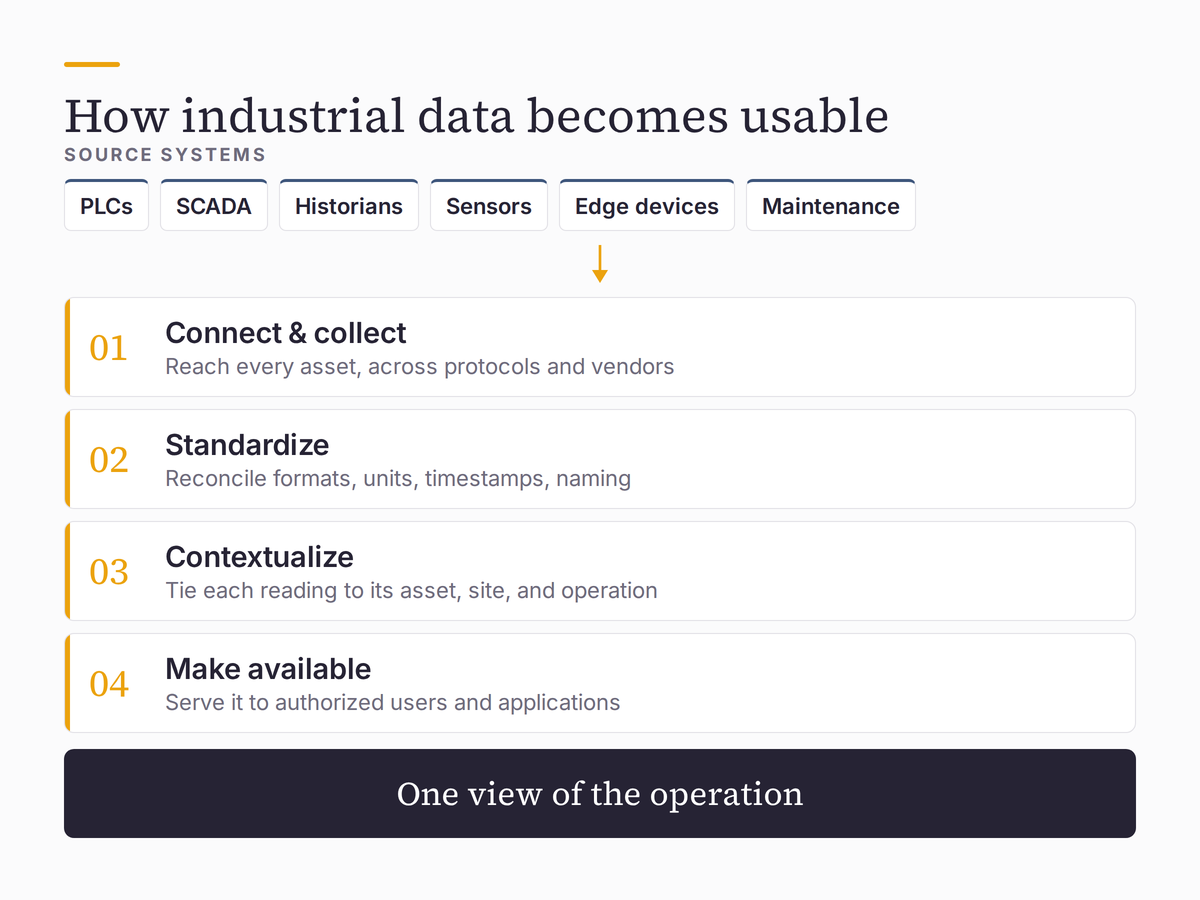Click the Historians chip
This screenshot has width=1200, height=900.
coord(349,205)
